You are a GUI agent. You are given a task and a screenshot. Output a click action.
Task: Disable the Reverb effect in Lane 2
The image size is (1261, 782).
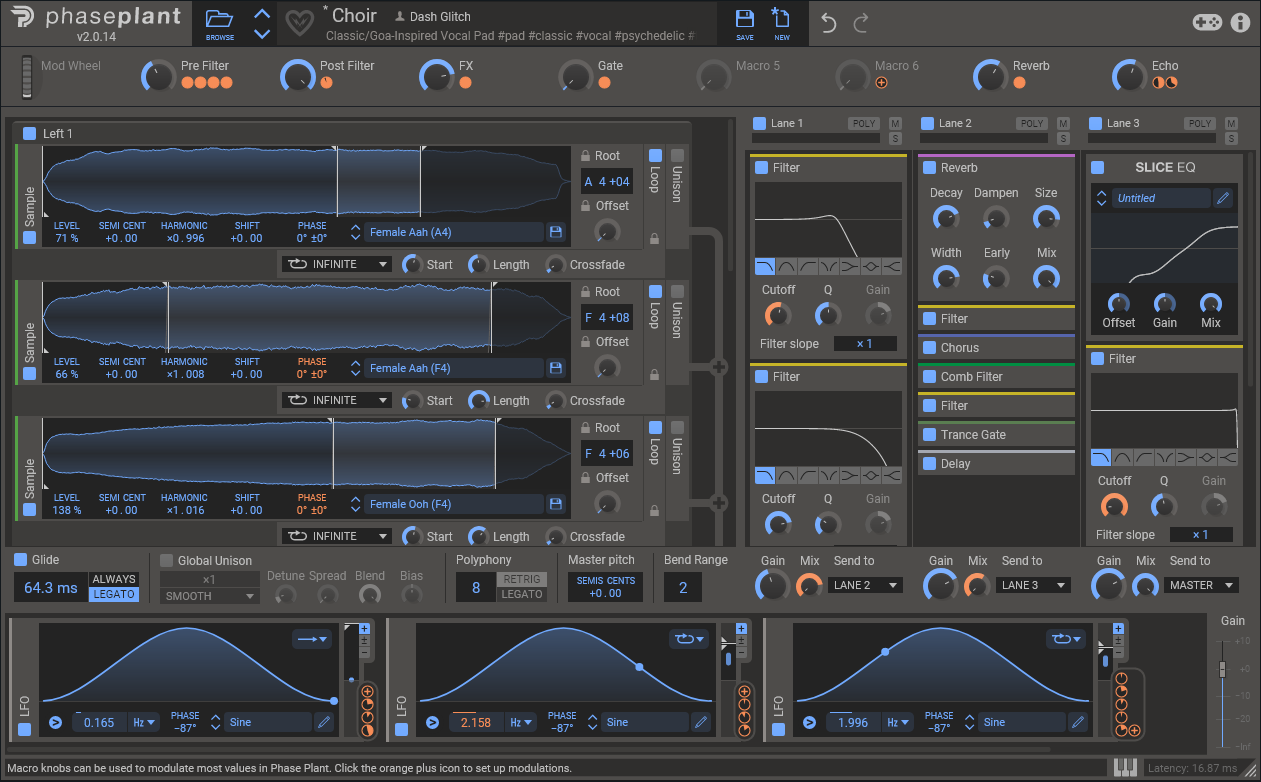pos(930,168)
